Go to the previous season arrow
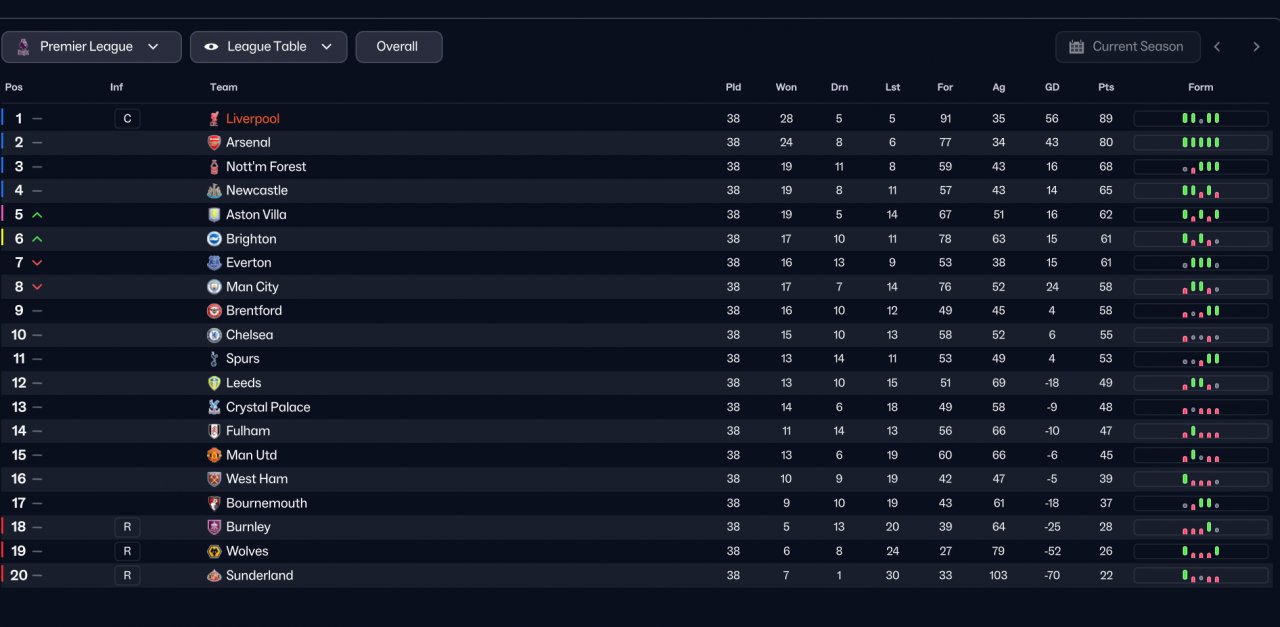The image size is (1280, 627). [1217, 47]
